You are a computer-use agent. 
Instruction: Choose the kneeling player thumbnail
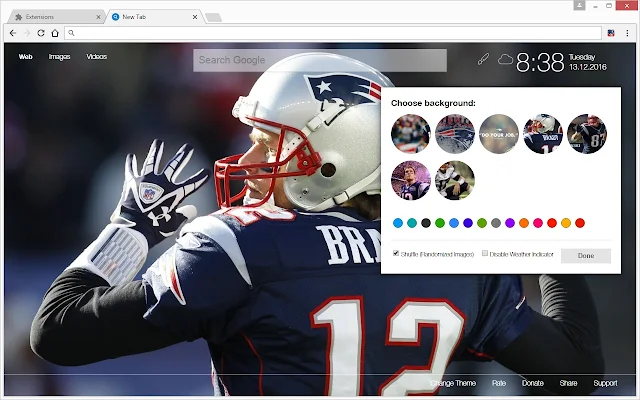coord(455,180)
